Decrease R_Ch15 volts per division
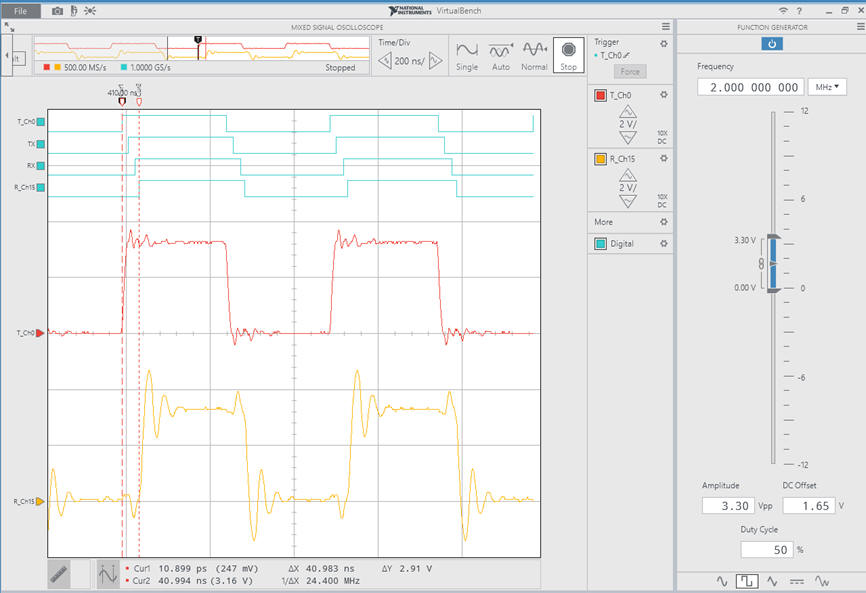 click(627, 201)
